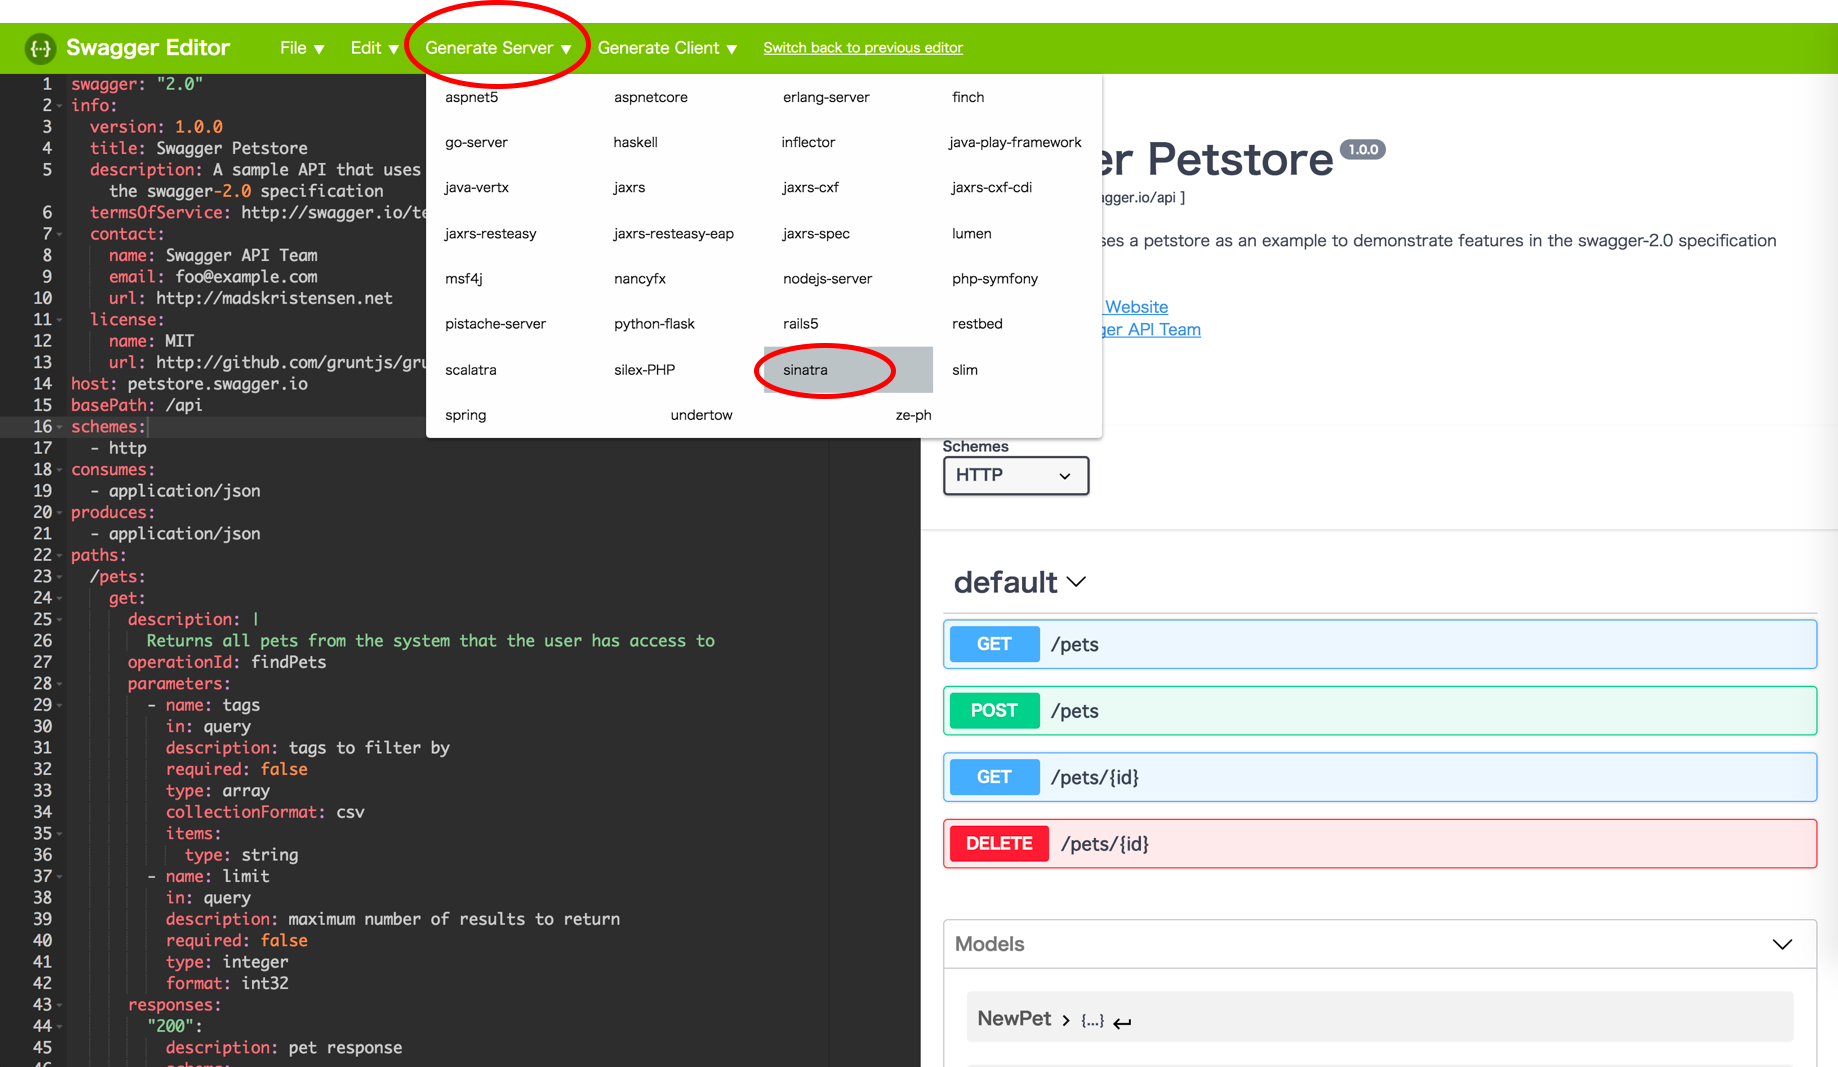This screenshot has height=1067, width=1838.
Task: Click the DELETE /pets/{id} operation bar
Action: pos(1380,843)
